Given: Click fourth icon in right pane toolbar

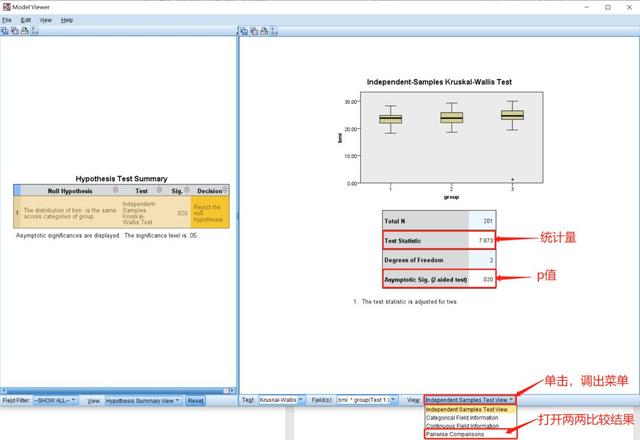Looking at the screenshot, I should point(274,31).
